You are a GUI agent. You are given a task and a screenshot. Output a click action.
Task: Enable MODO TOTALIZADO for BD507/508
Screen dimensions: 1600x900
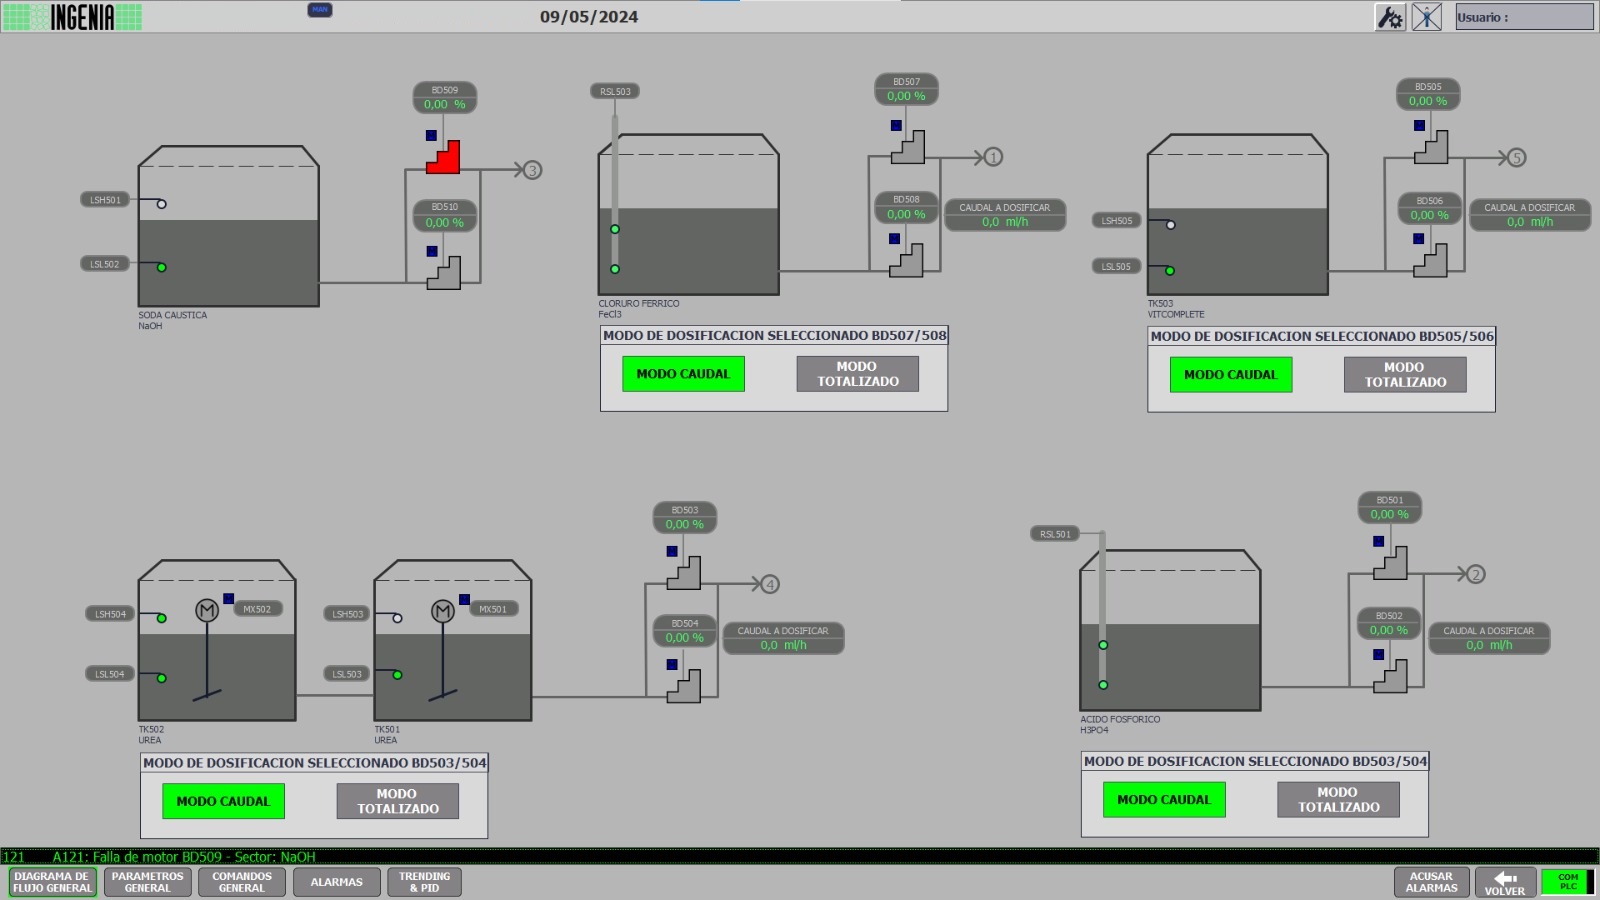coord(858,374)
